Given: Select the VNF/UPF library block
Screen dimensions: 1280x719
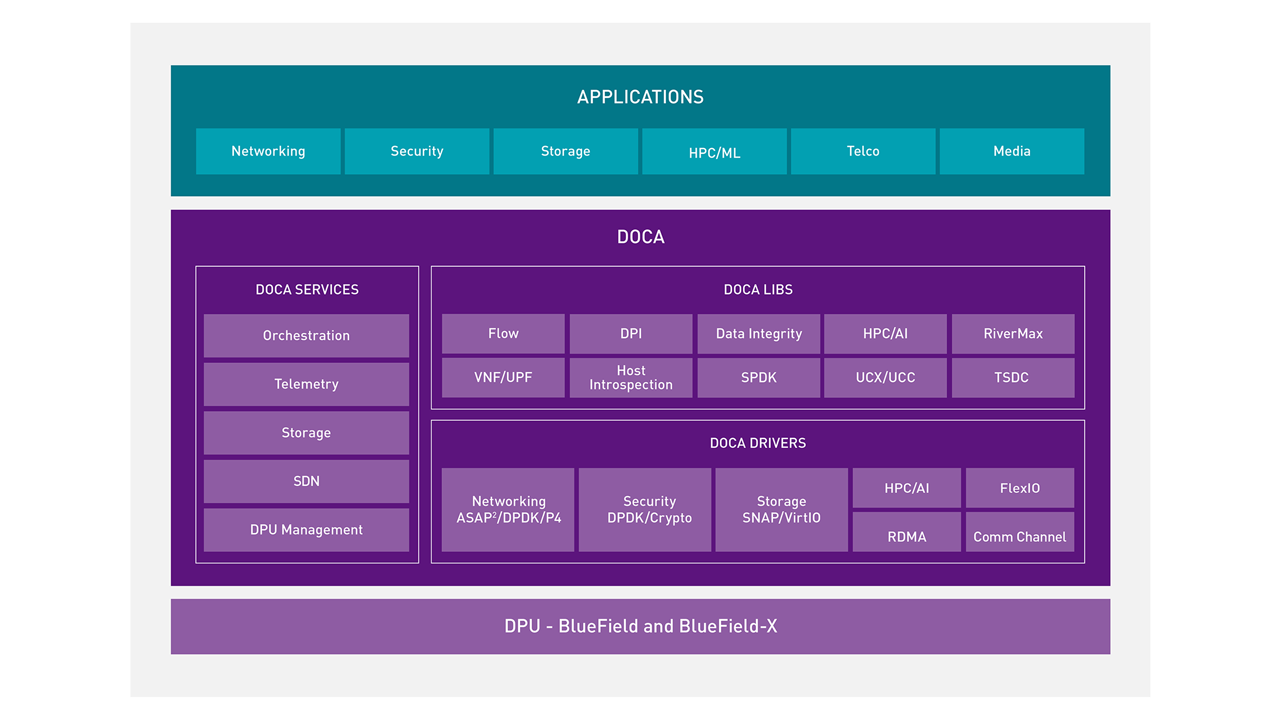Looking at the screenshot, I should (503, 378).
